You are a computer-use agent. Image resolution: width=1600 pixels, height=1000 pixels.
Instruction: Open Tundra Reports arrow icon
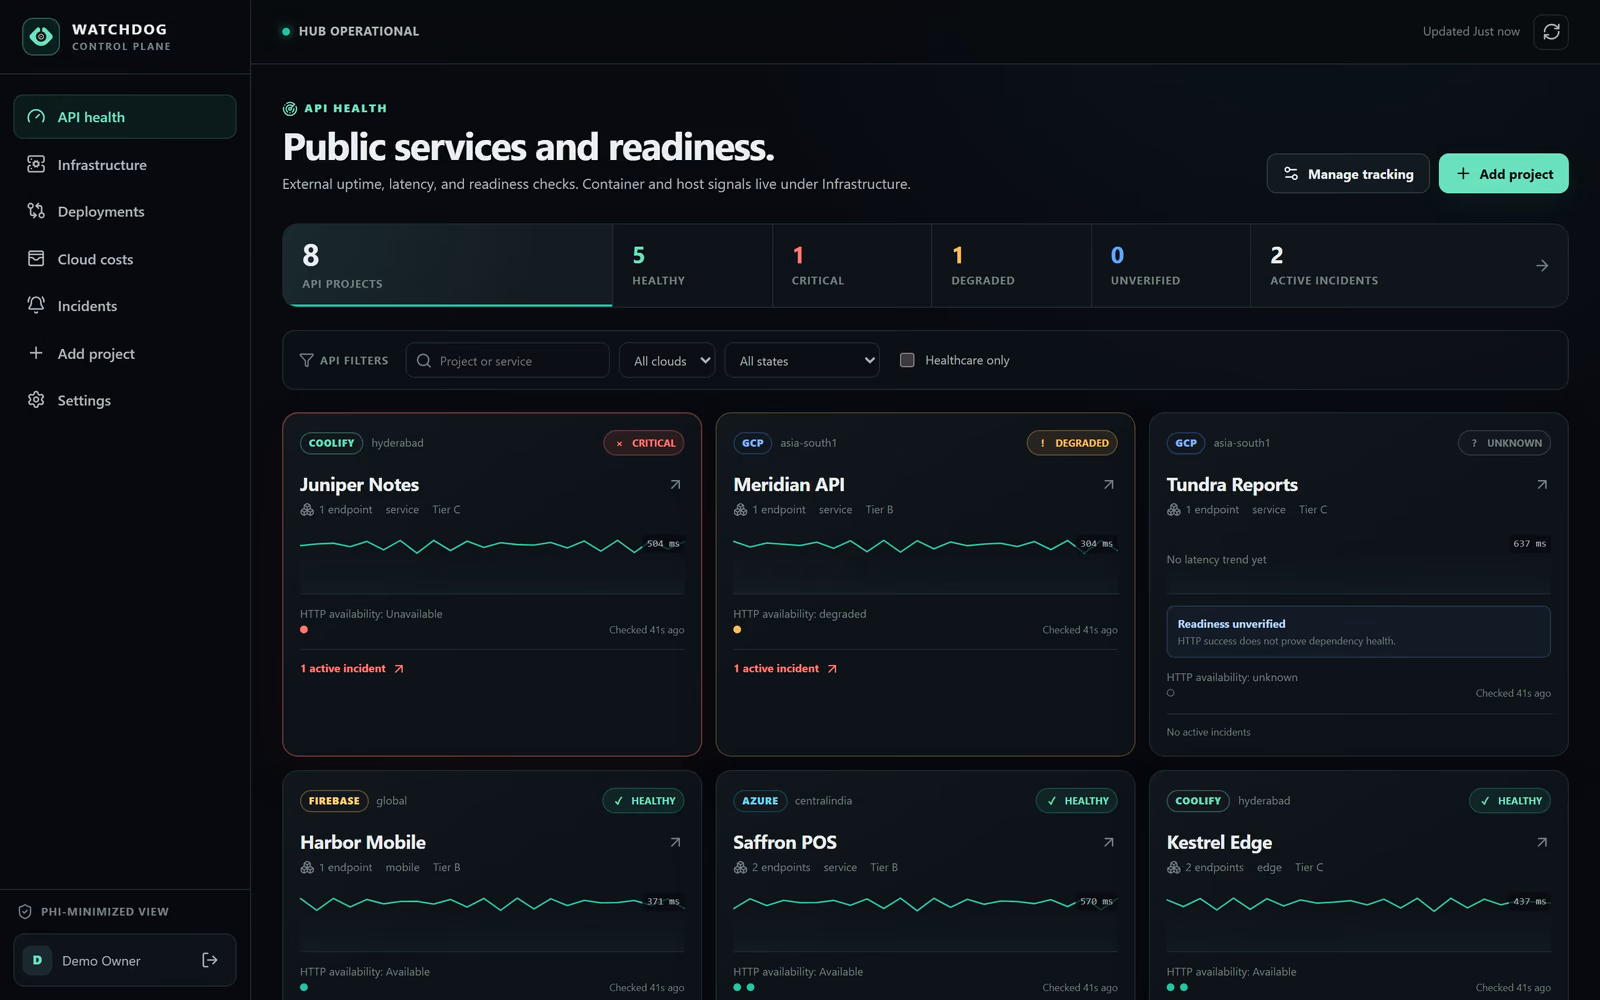[x=1542, y=485]
